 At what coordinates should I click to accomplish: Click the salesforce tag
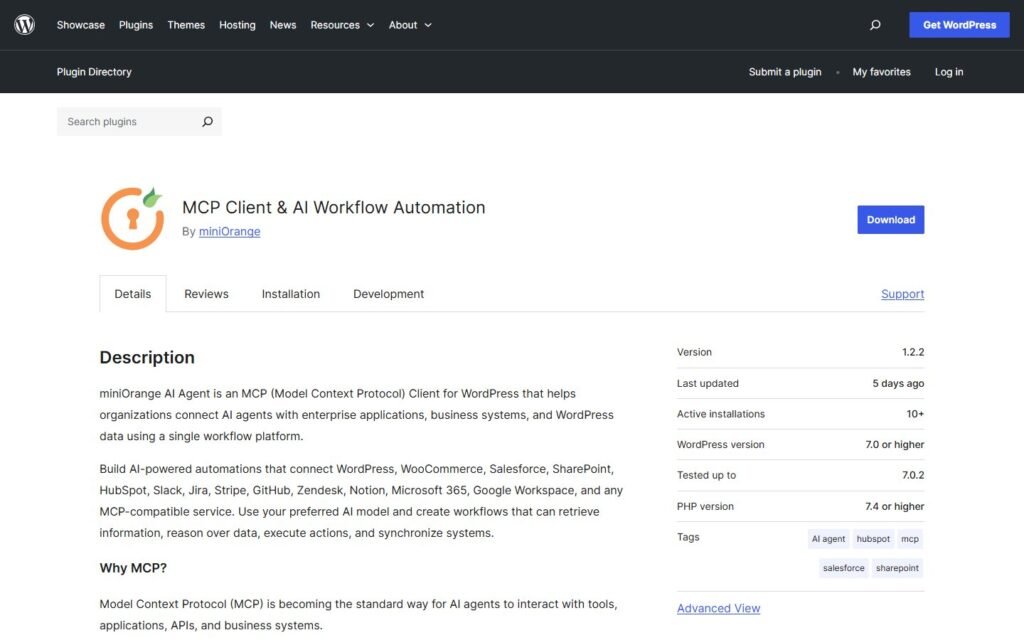coord(844,568)
